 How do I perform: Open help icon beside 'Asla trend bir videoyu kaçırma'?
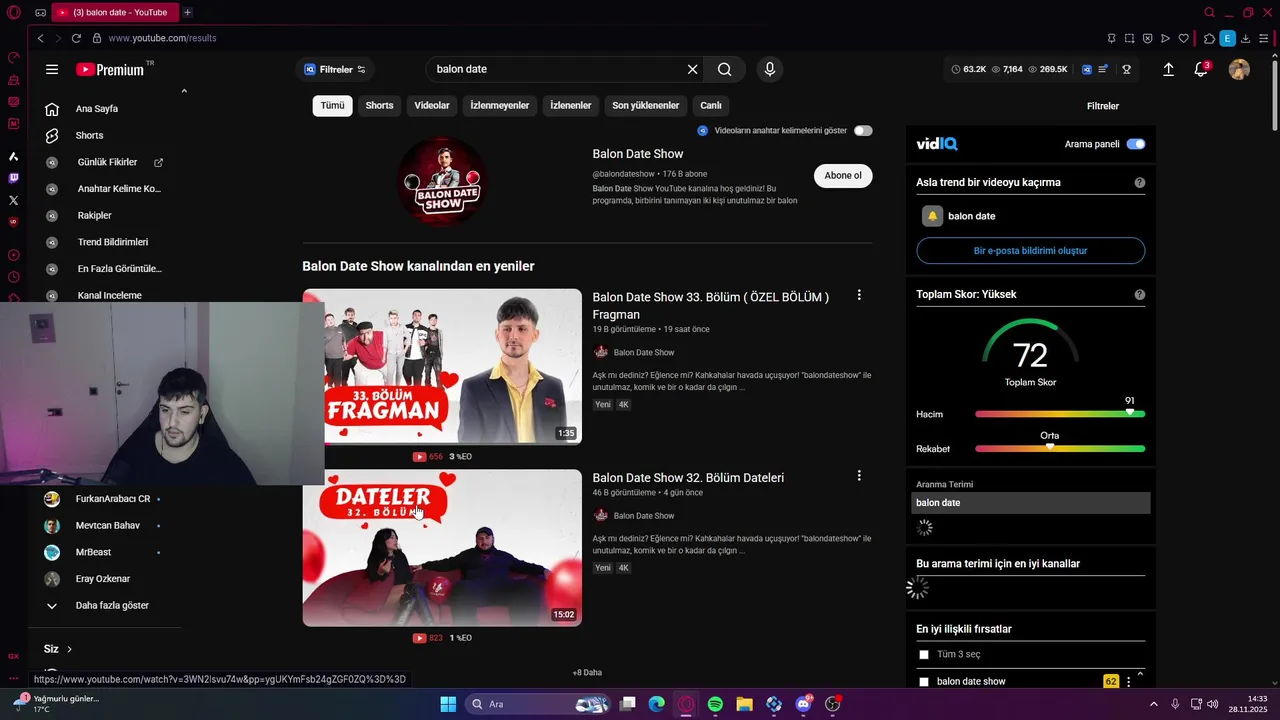tap(1140, 183)
